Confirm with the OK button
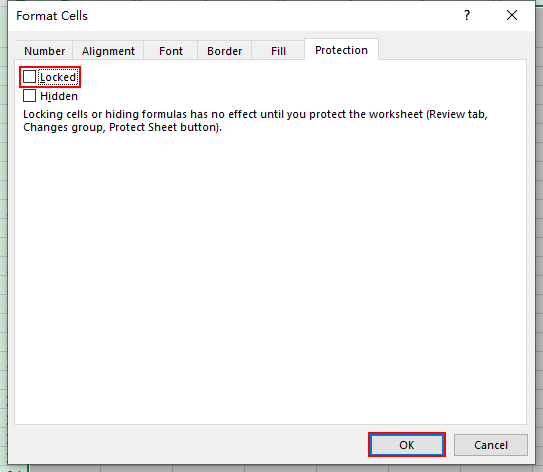 tap(407, 445)
